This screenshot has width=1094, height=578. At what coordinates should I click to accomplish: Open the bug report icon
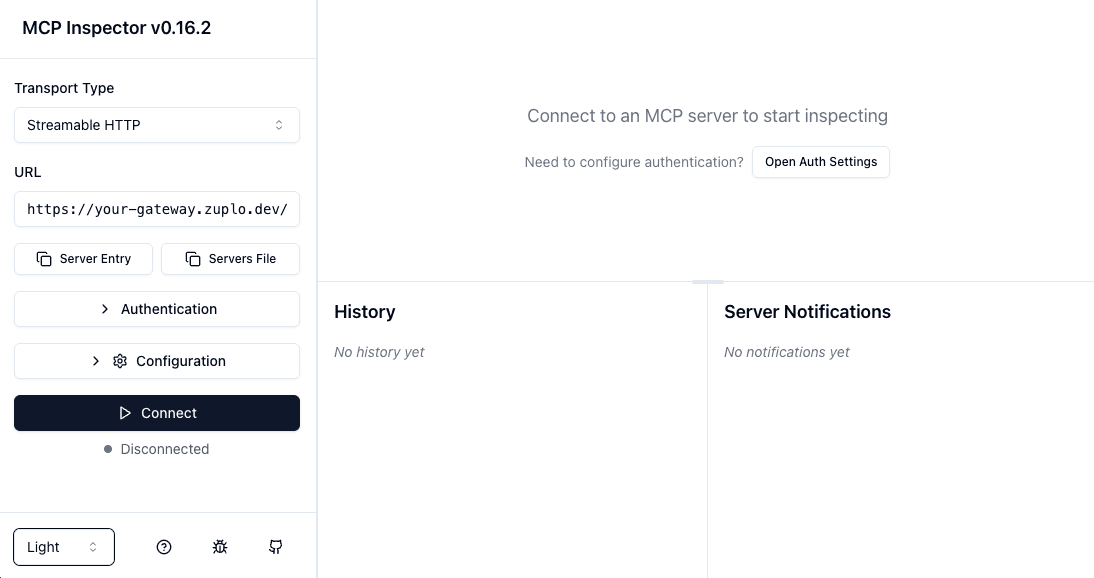coord(220,547)
